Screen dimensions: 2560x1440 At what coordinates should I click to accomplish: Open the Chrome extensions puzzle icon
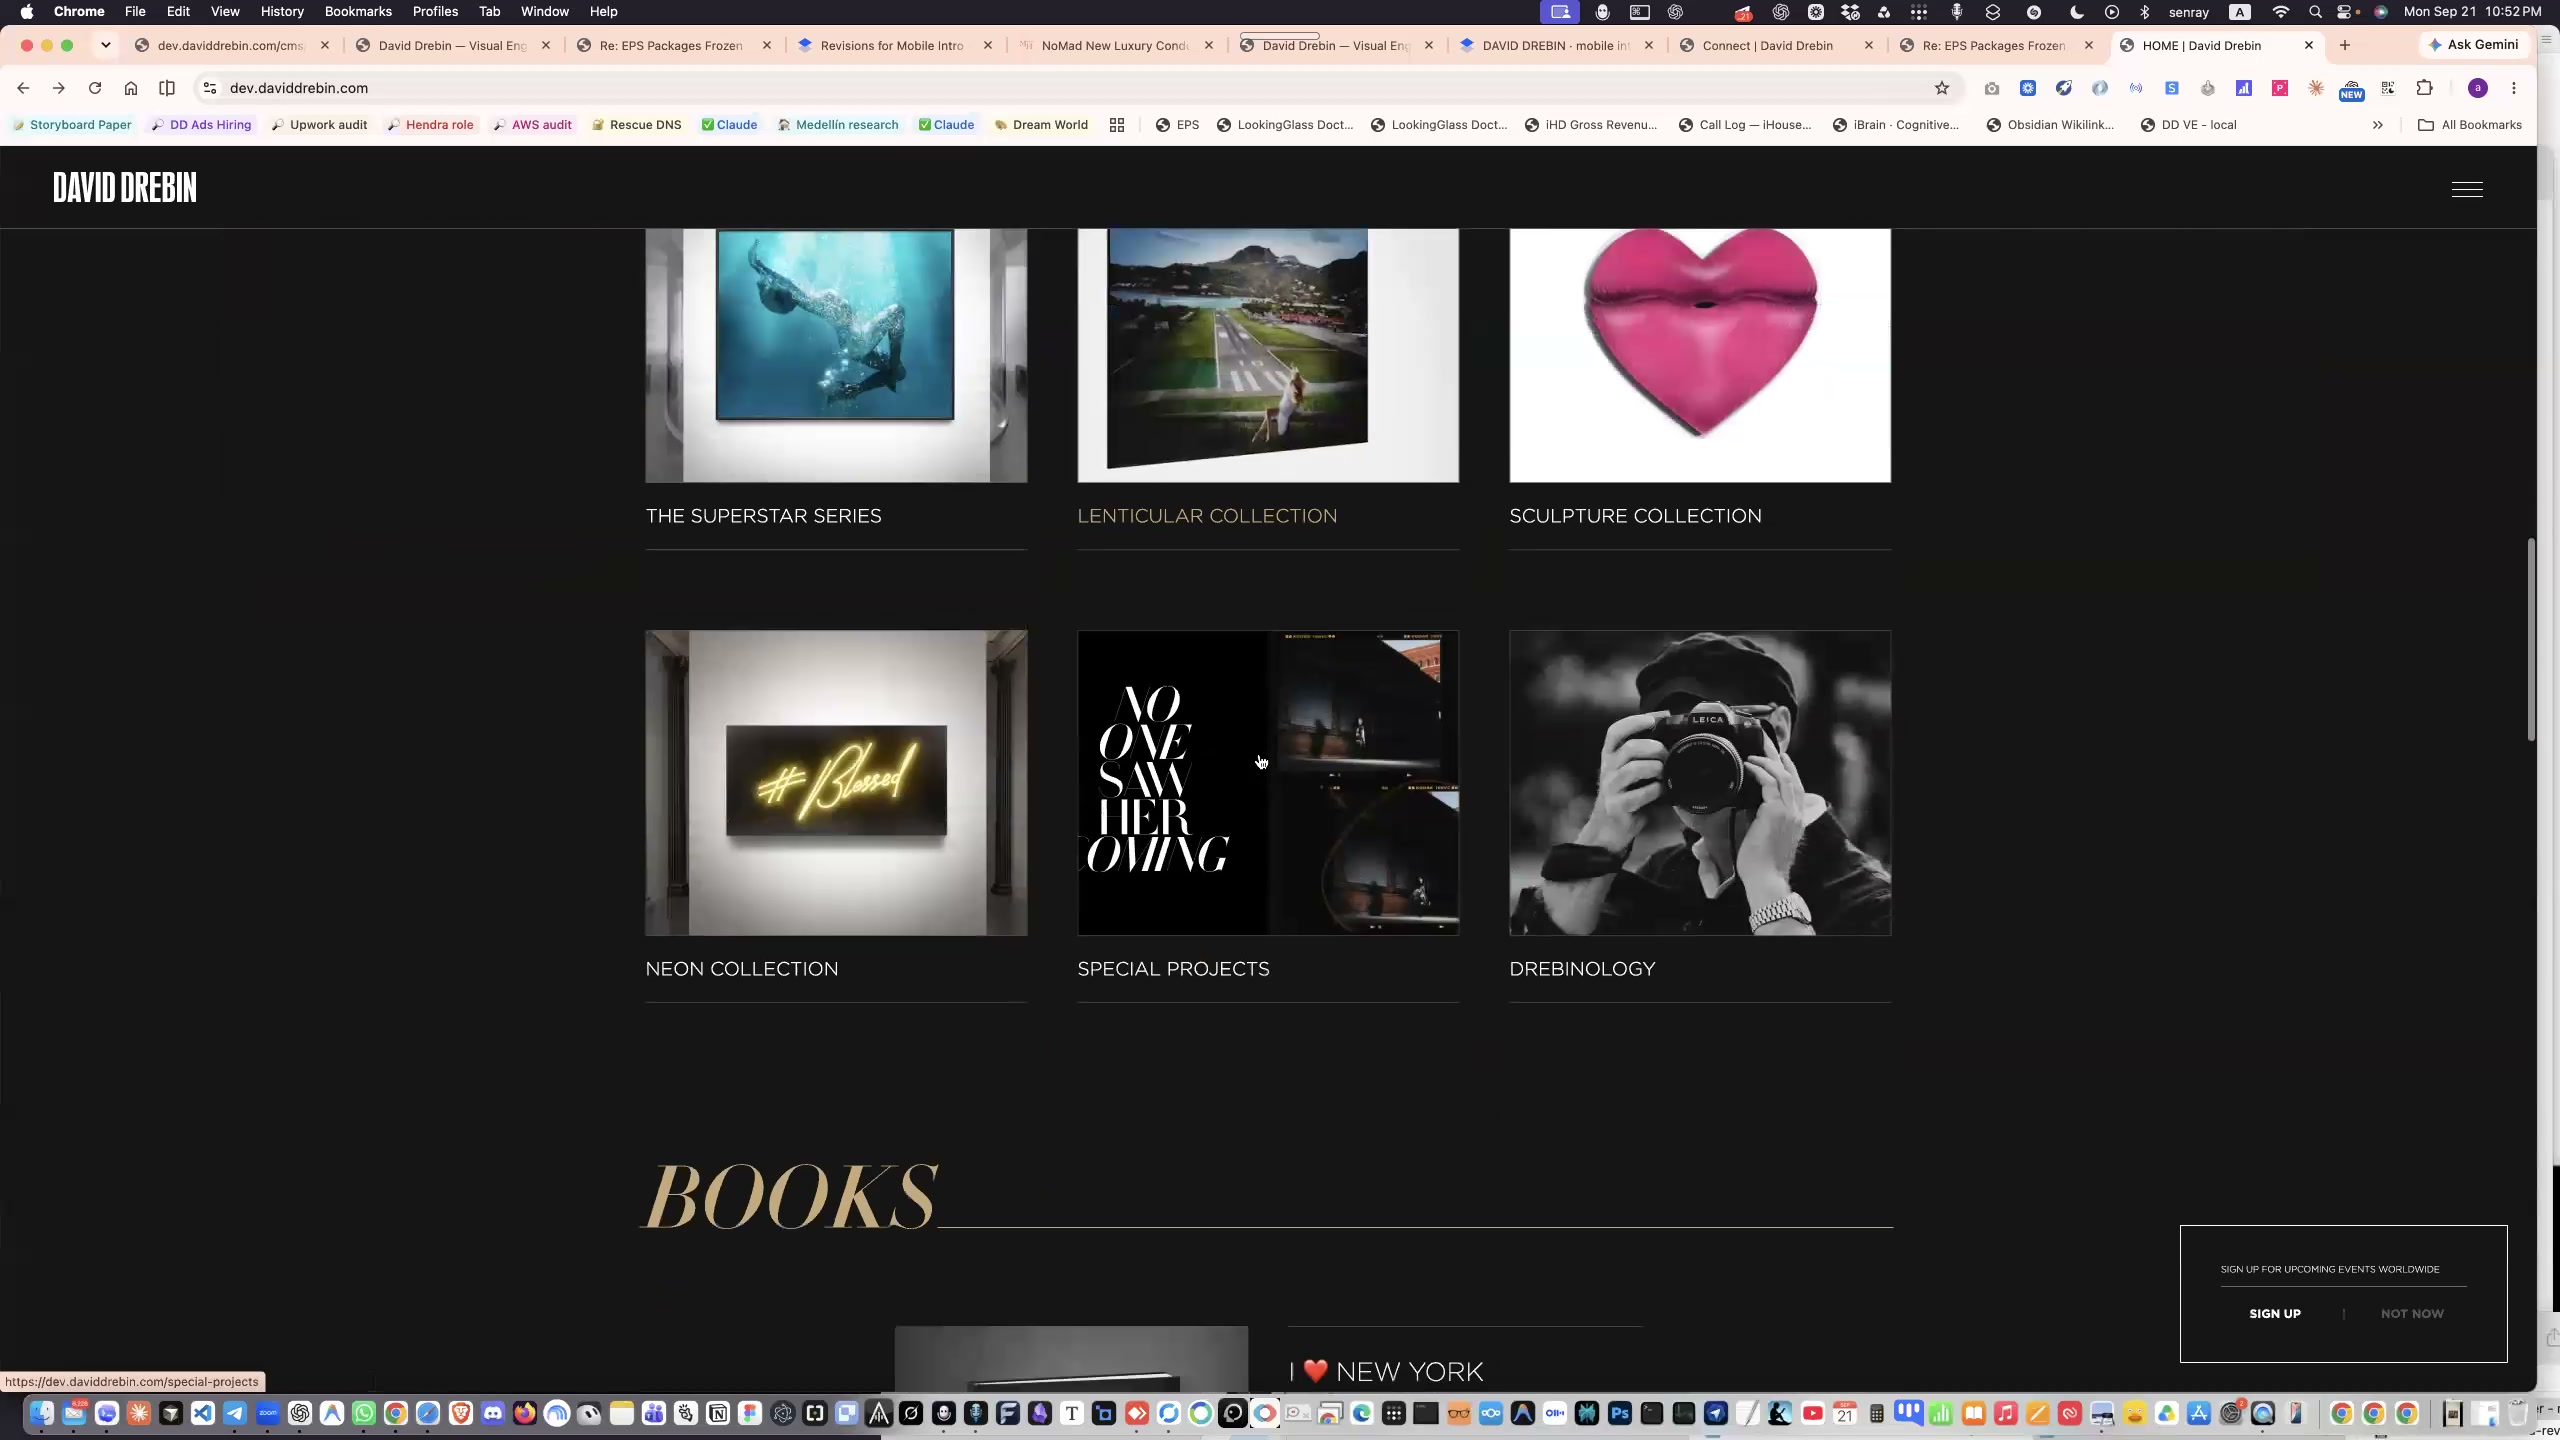coord(2424,88)
